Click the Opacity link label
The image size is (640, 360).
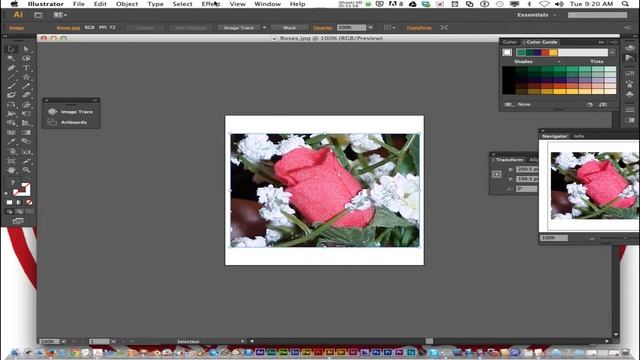click(323, 28)
